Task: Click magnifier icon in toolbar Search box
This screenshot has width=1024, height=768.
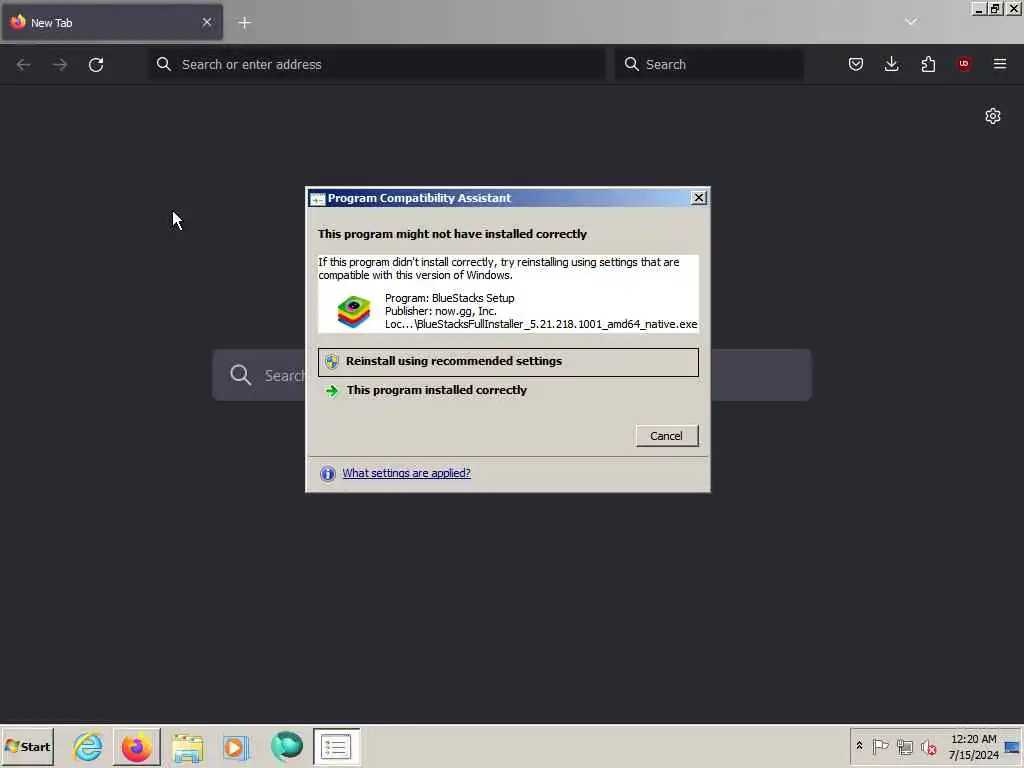Action: [632, 64]
